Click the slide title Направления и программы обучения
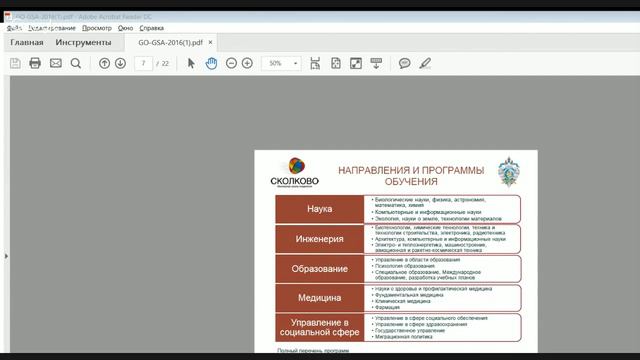Viewport: 640px width, 360px height. 411,176
